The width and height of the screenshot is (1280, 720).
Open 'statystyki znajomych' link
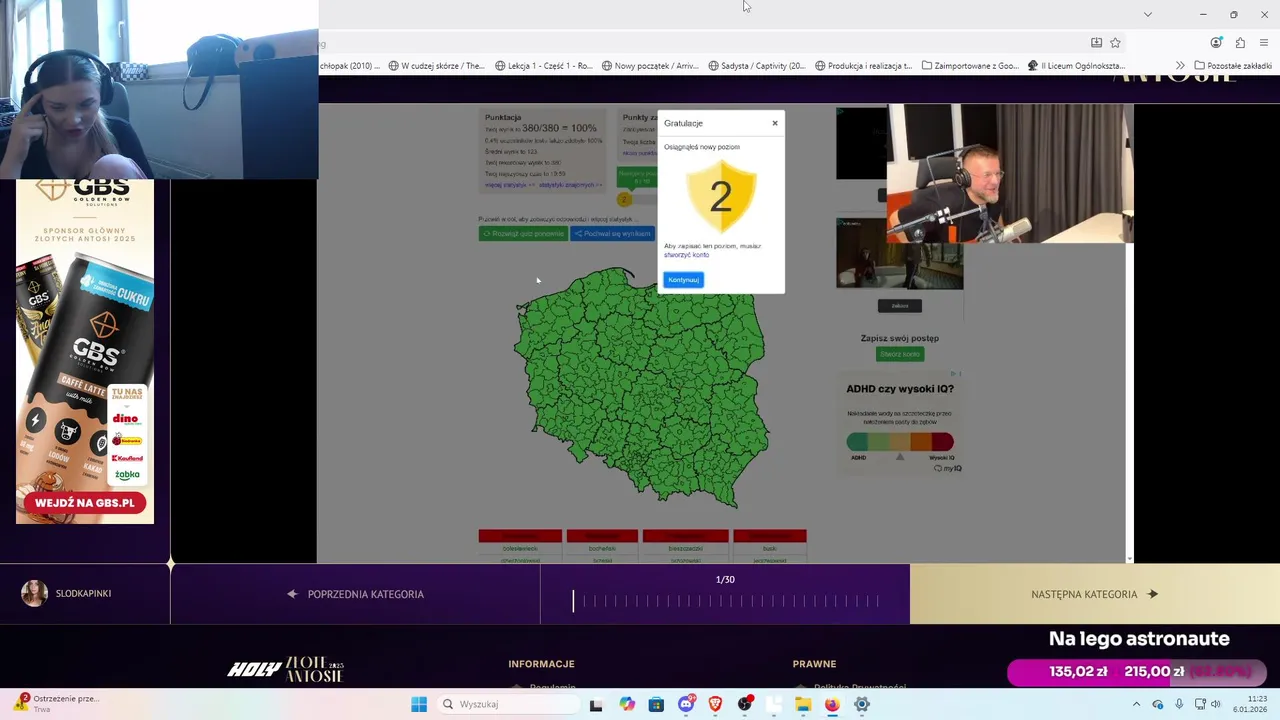coord(570,185)
